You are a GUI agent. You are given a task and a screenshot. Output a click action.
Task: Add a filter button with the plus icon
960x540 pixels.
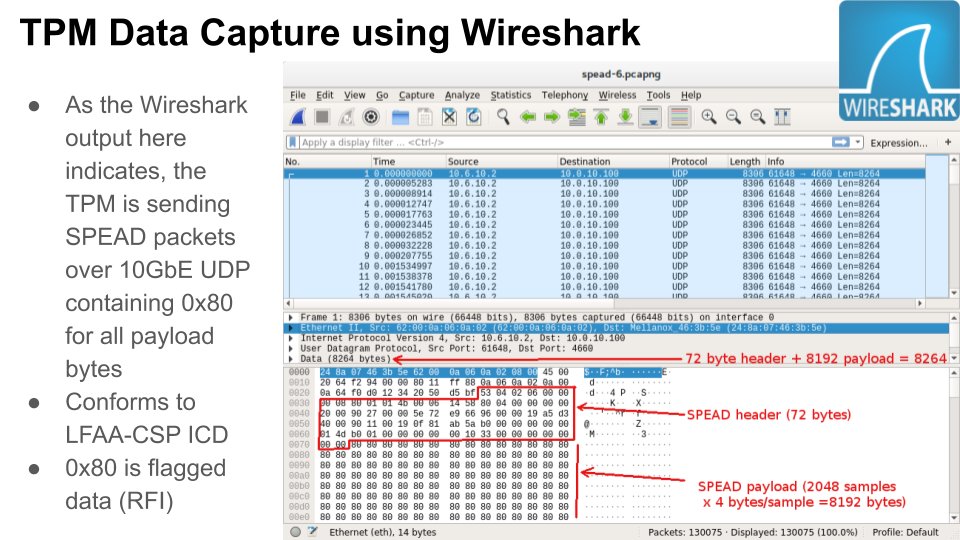(948, 142)
